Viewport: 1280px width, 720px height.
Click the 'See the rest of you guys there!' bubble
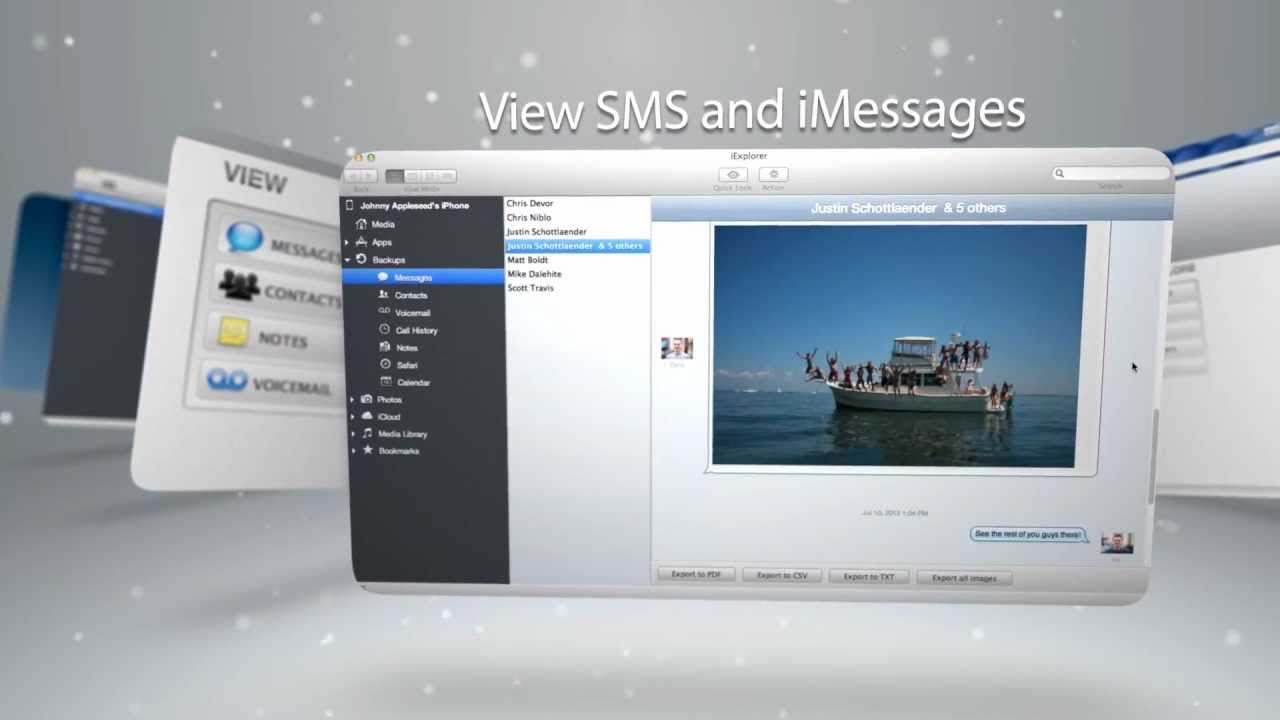1028,534
